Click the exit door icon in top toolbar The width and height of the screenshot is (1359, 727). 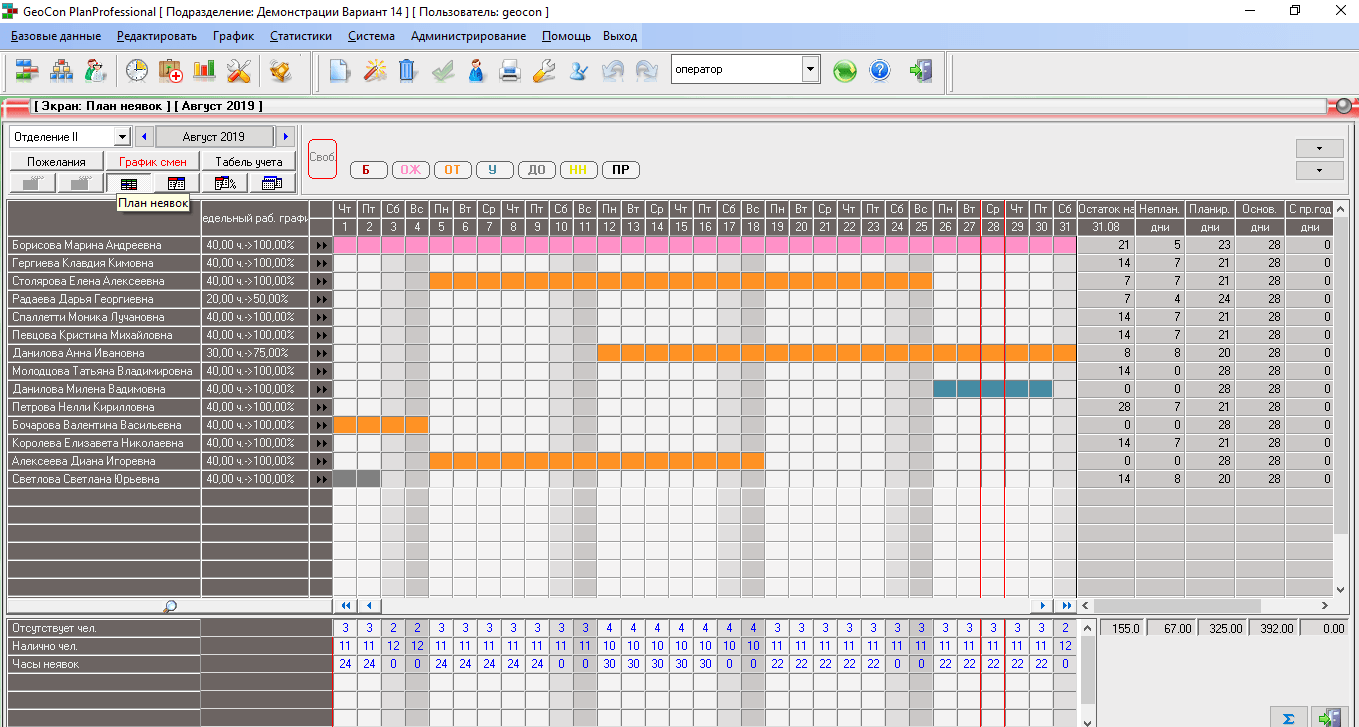[921, 71]
